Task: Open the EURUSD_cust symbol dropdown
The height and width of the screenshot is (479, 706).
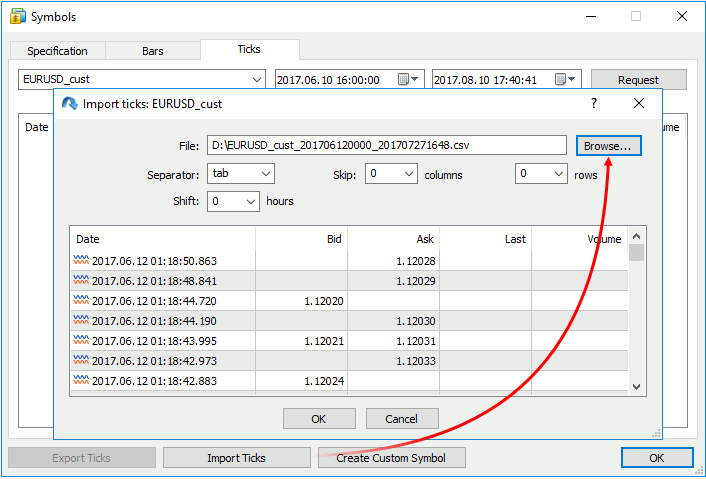Action: click(x=257, y=80)
